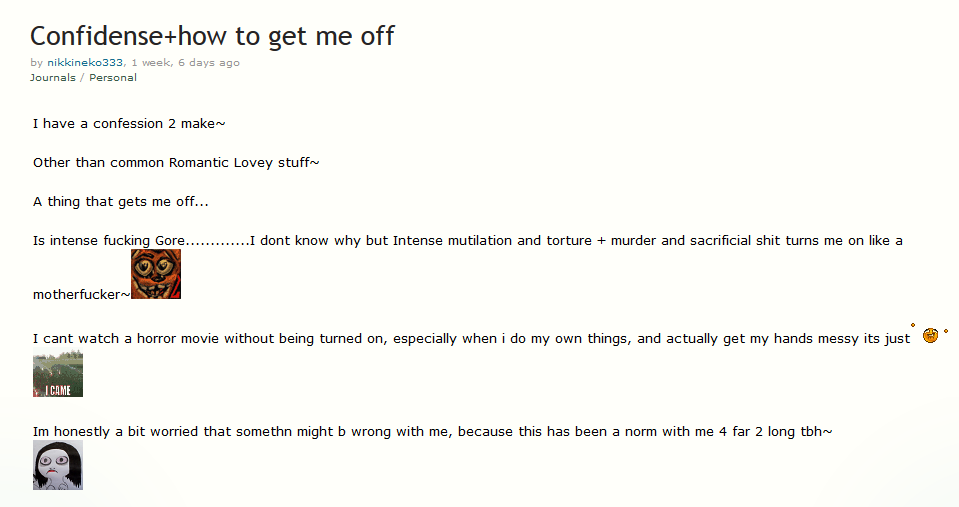Click the orange heart-eyed face emoticon

click(x=156, y=275)
